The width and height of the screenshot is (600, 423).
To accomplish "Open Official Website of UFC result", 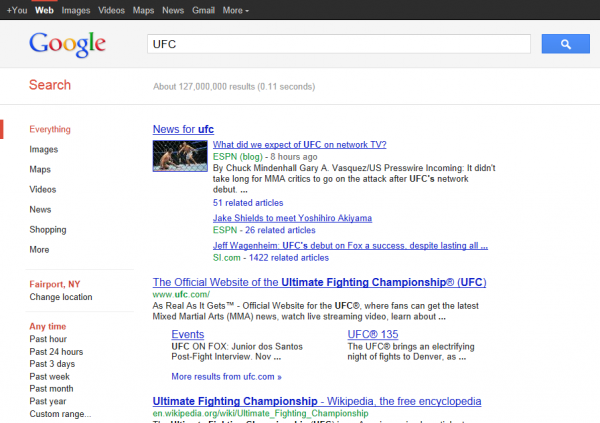I will (x=318, y=282).
